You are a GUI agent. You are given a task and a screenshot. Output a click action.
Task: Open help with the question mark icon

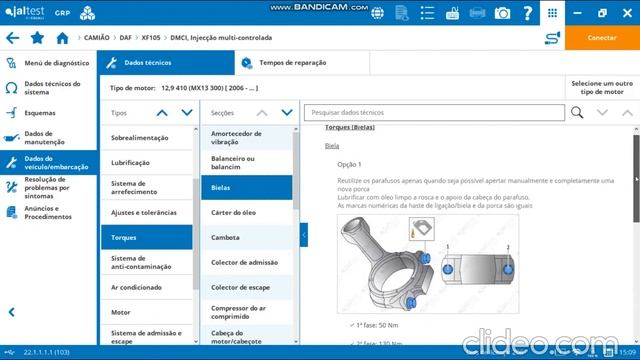click(527, 13)
